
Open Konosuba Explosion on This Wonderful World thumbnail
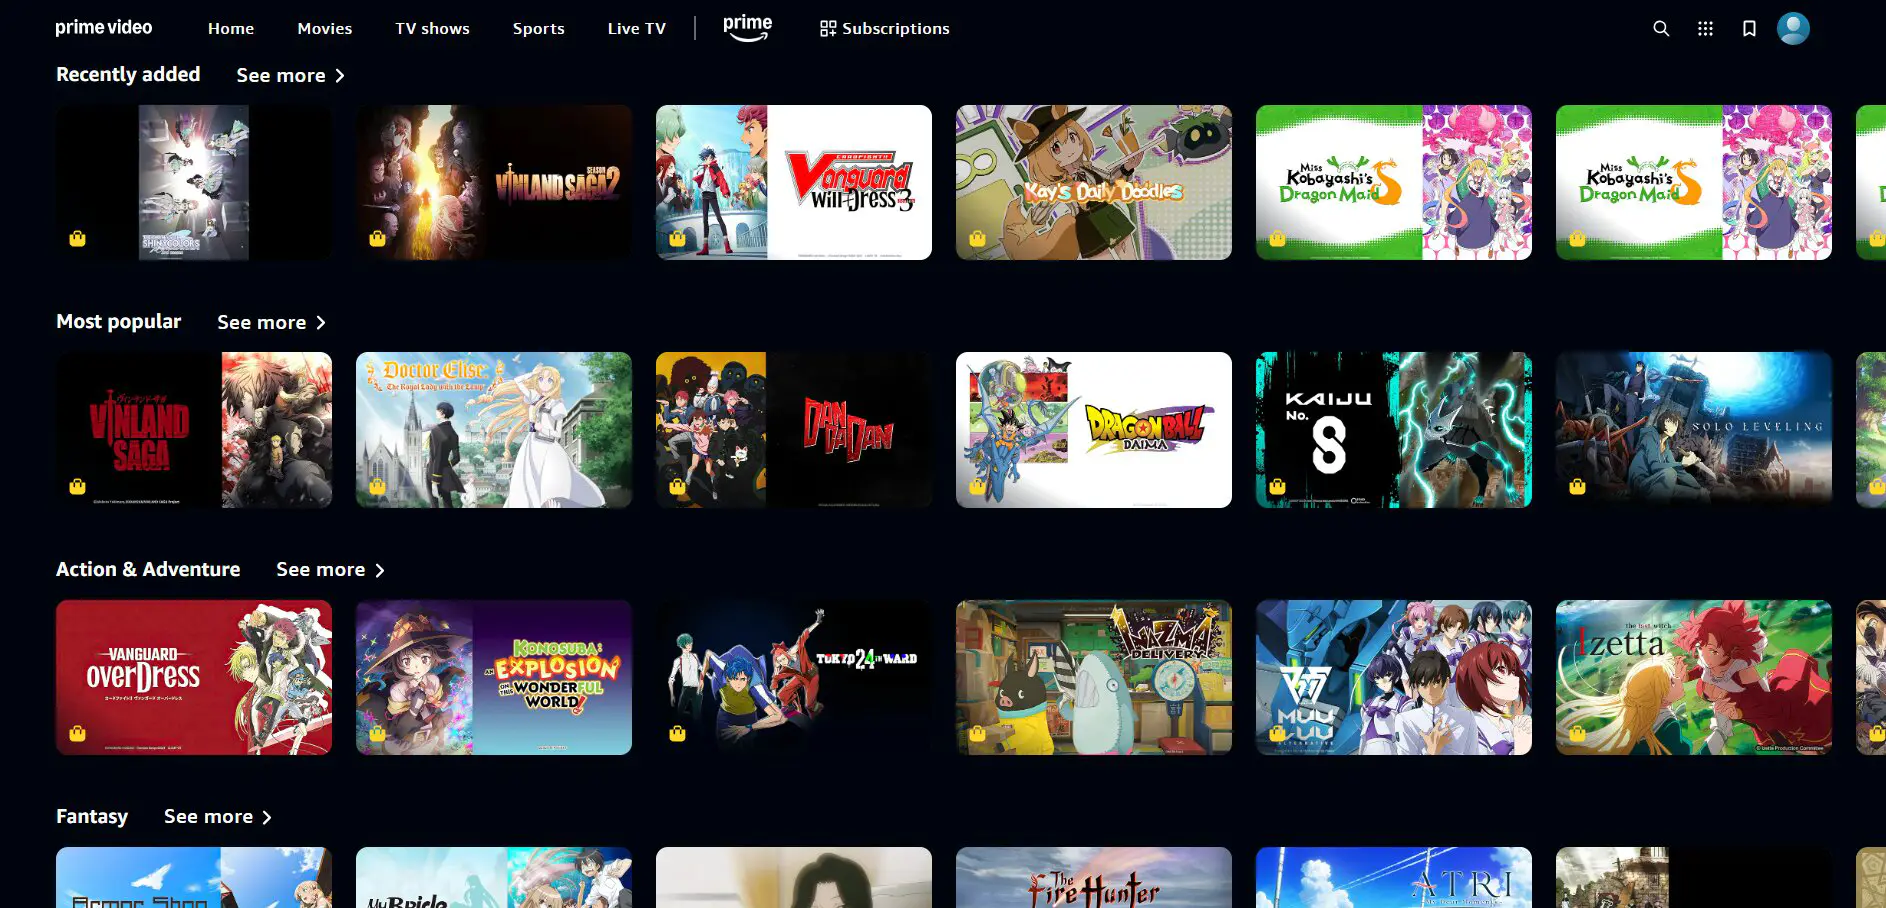coord(494,677)
